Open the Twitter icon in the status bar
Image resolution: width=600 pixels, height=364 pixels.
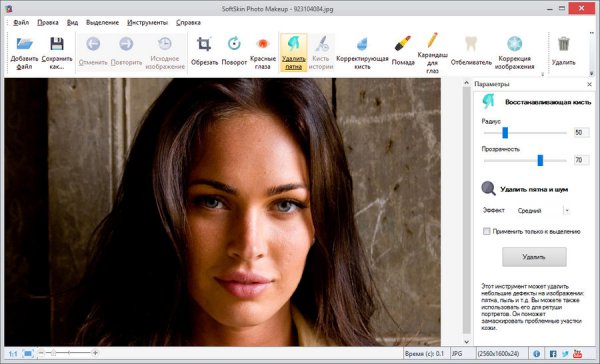[x=565, y=354]
